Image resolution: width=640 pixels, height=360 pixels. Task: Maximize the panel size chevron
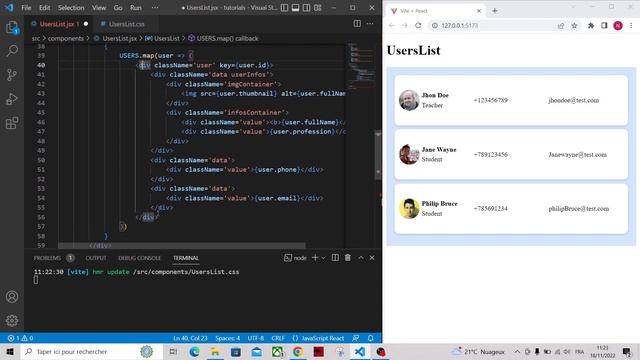pyautogui.click(x=361, y=258)
